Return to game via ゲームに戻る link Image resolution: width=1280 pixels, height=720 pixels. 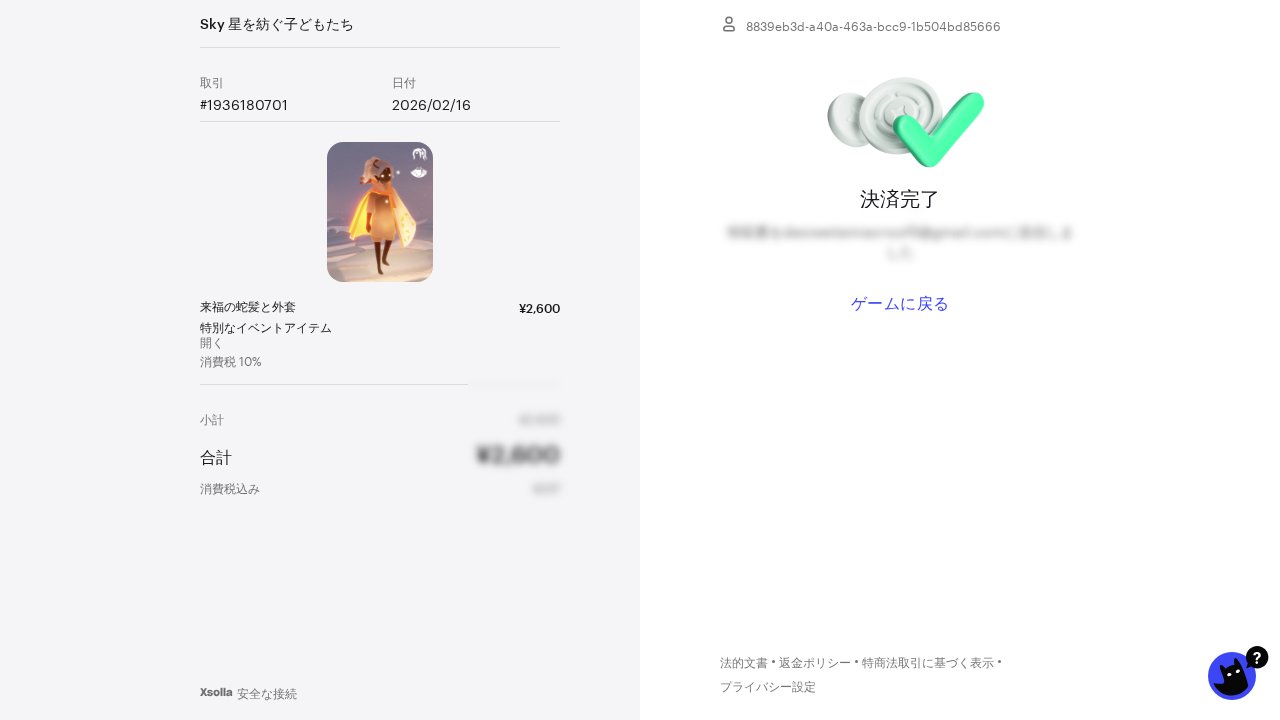[x=900, y=303]
